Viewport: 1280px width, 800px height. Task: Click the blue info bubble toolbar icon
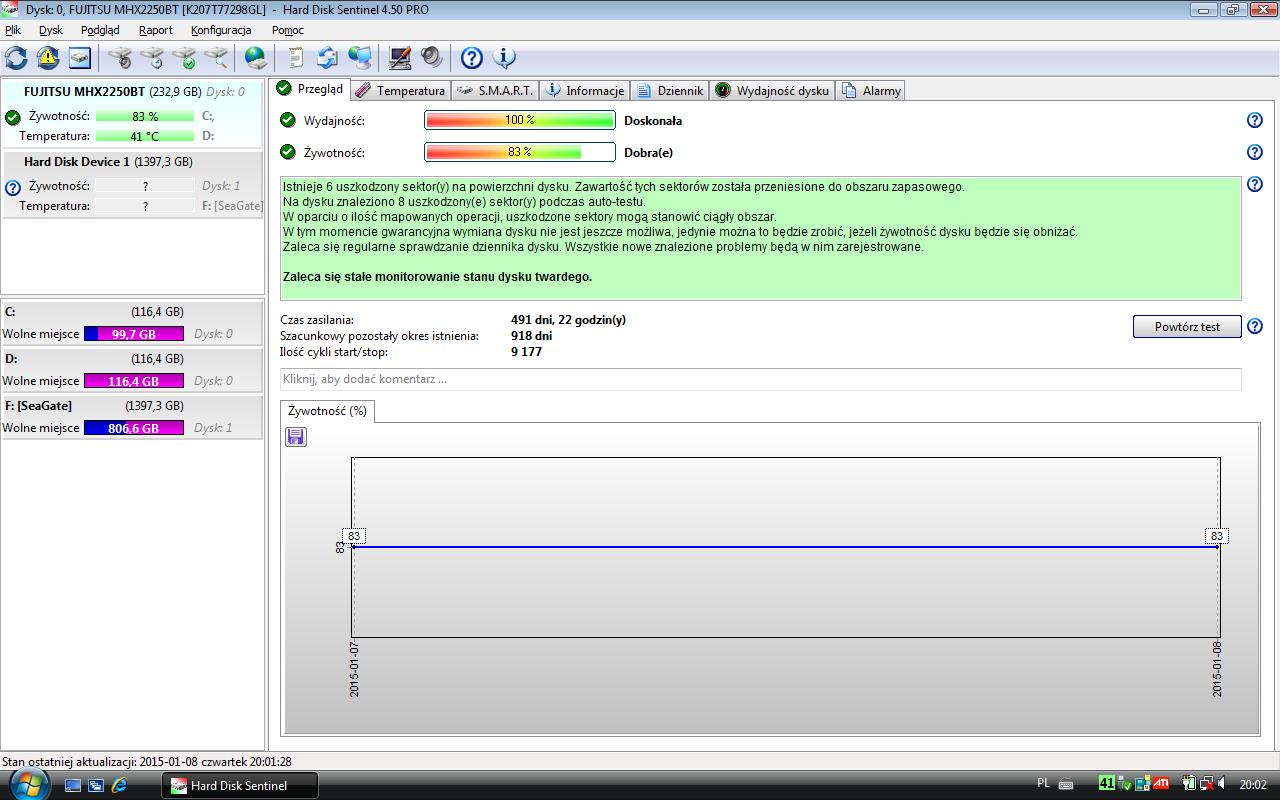tap(504, 58)
